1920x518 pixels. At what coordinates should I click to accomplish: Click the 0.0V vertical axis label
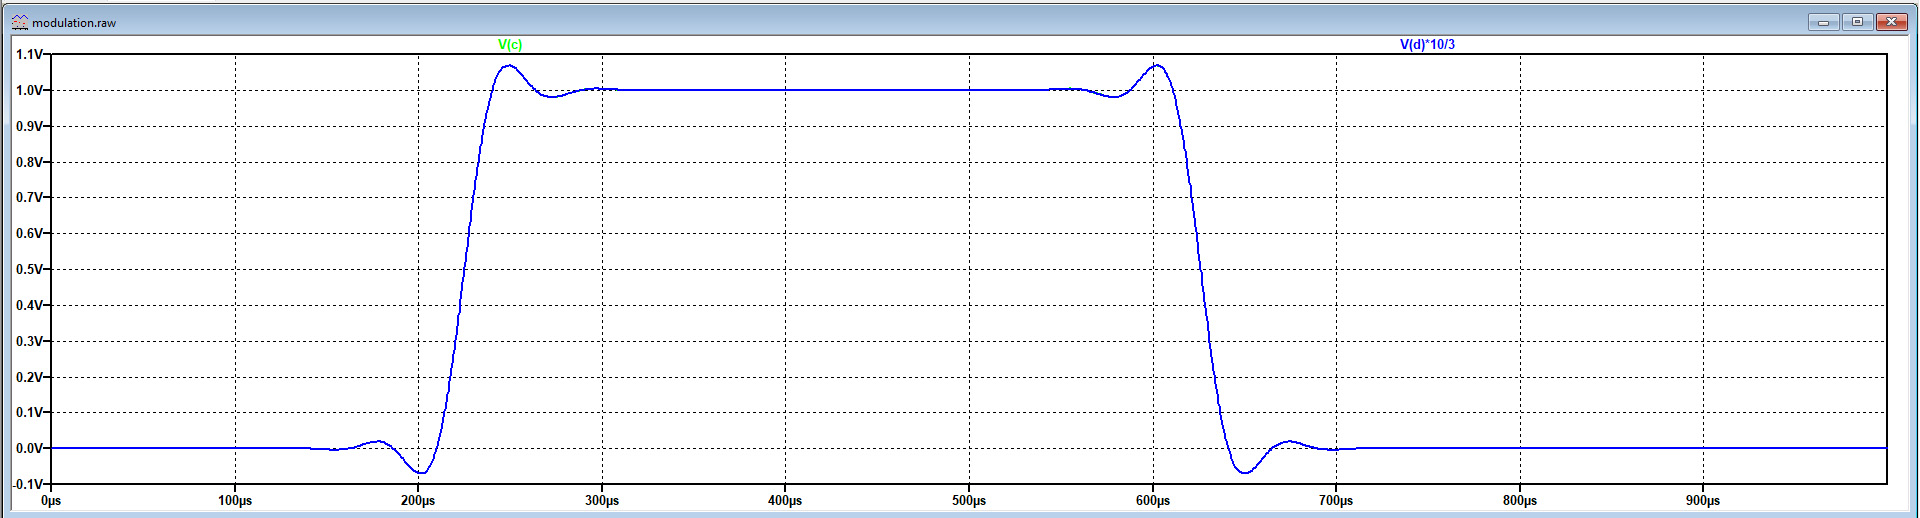[29, 448]
